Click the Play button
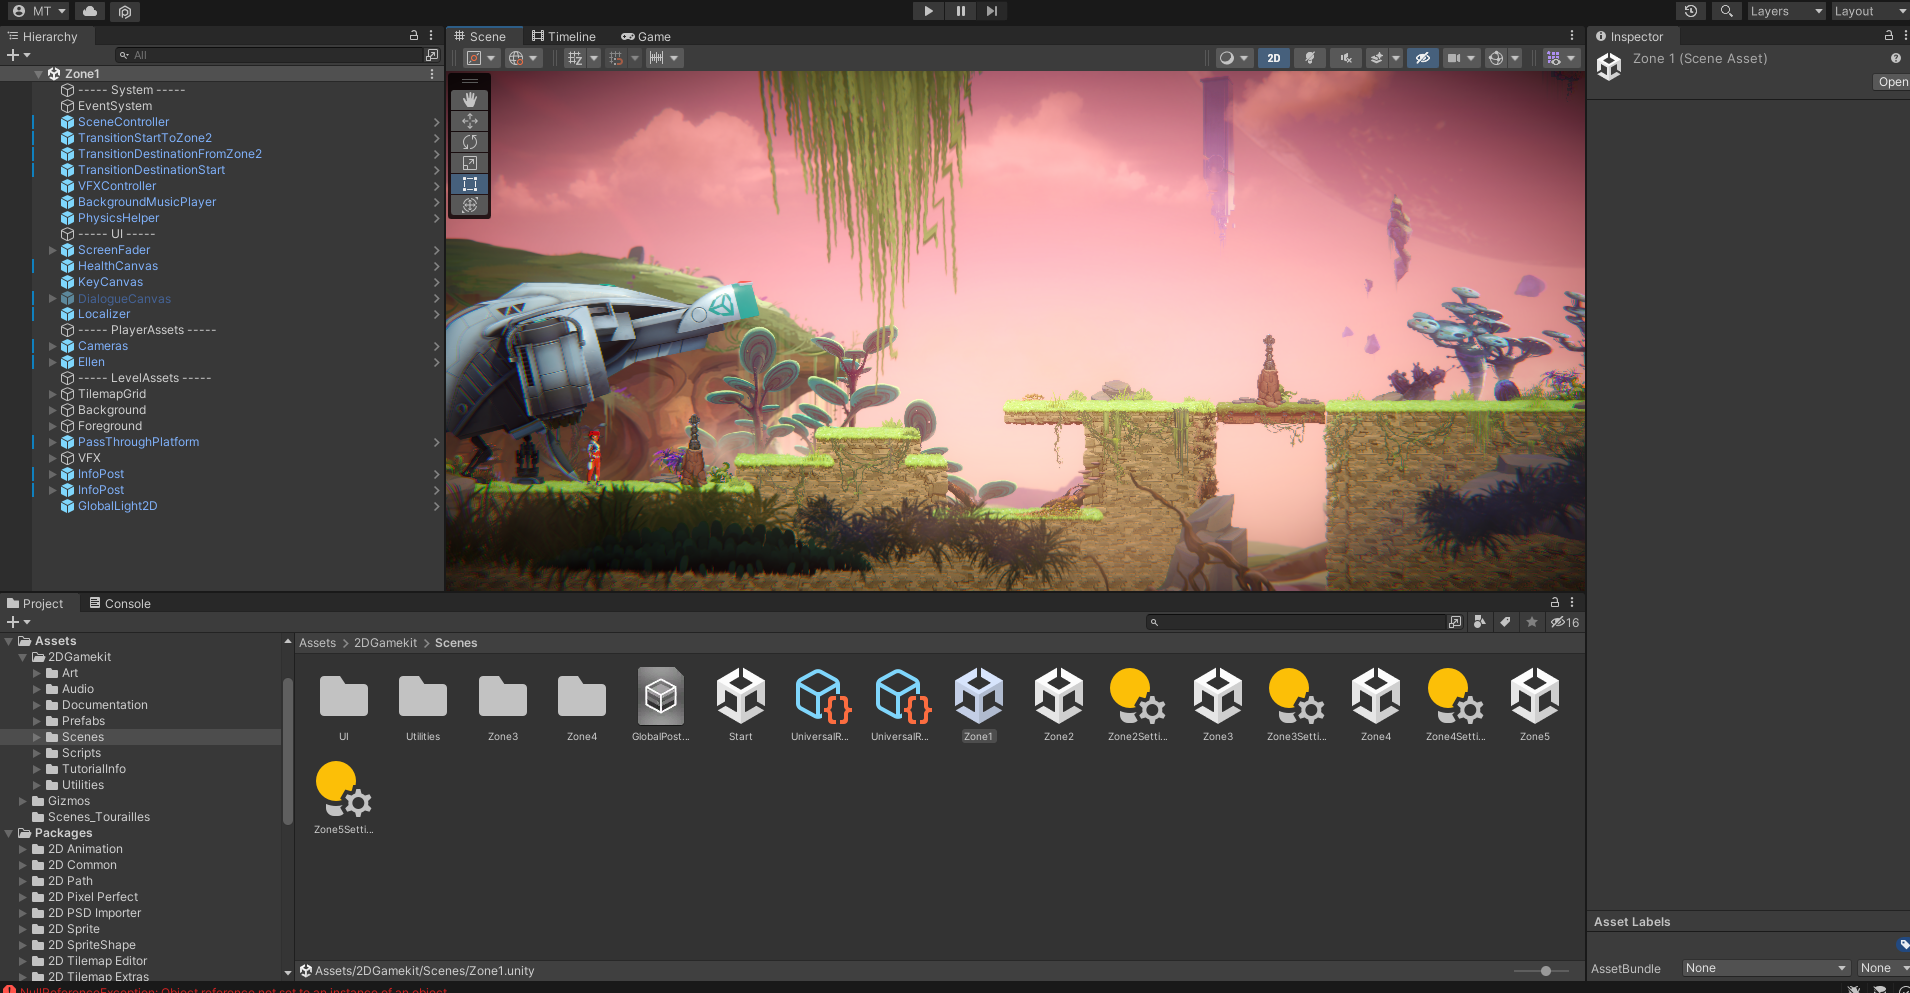Image resolution: width=1910 pixels, height=993 pixels. (929, 11)
